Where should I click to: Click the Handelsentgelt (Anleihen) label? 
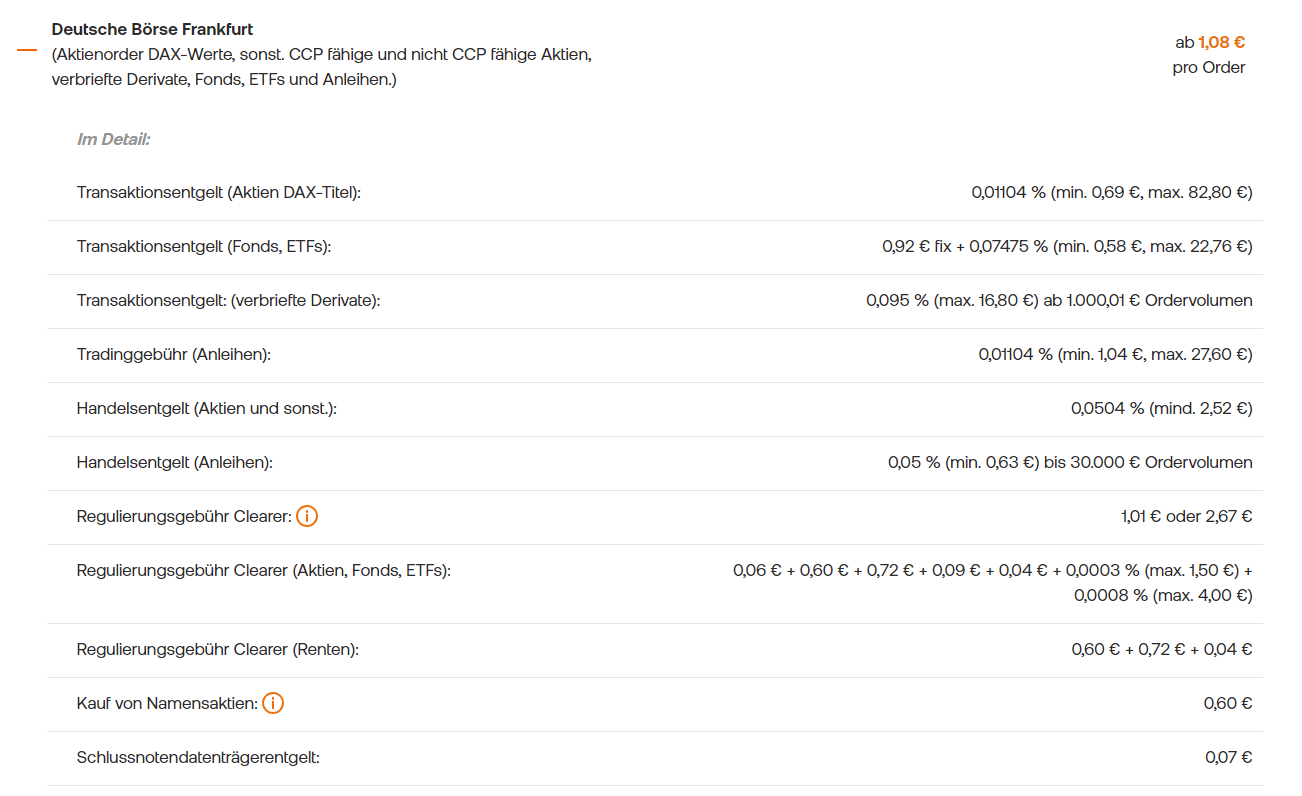pyautogui.click(x=175, y=462)
